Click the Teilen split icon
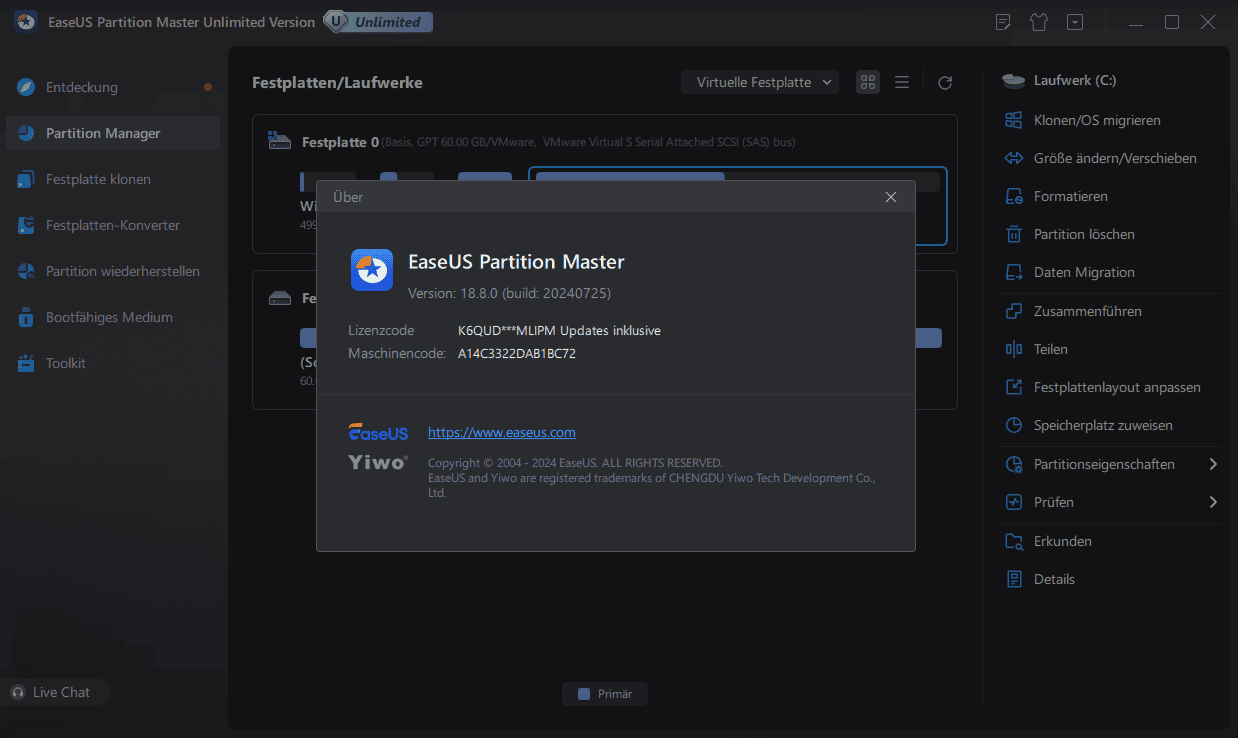Image resolution: width=1238 pixels, height=738 pixels. pyautogui.click(x=1014, y=349)
